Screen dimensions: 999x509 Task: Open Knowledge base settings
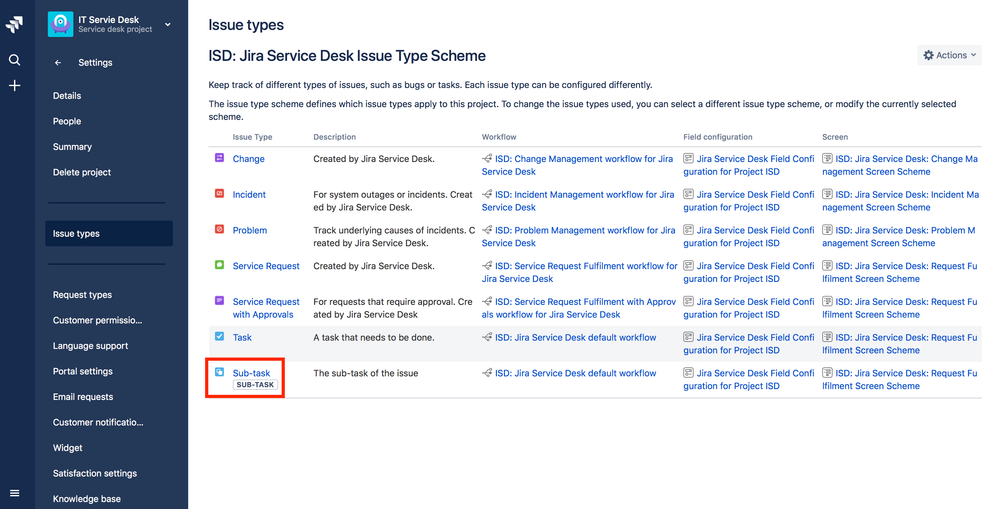pyautogui.click(x=87, y=498)
